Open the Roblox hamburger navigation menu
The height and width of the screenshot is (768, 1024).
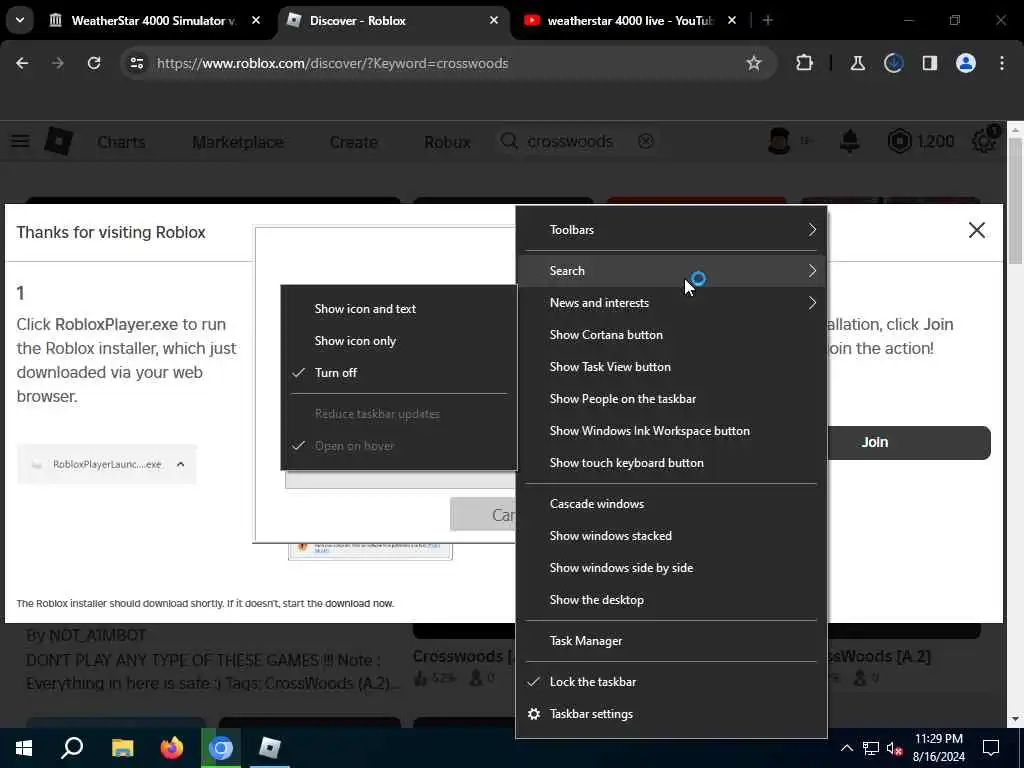(20, 141)
